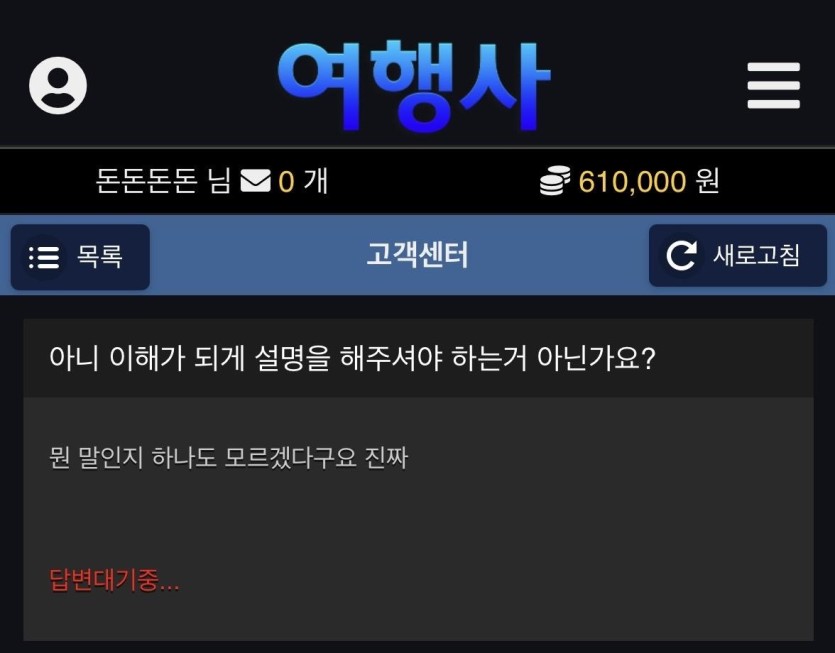Go home via the 여행사 logo
The image size is (835, 653).
(414, 86)
